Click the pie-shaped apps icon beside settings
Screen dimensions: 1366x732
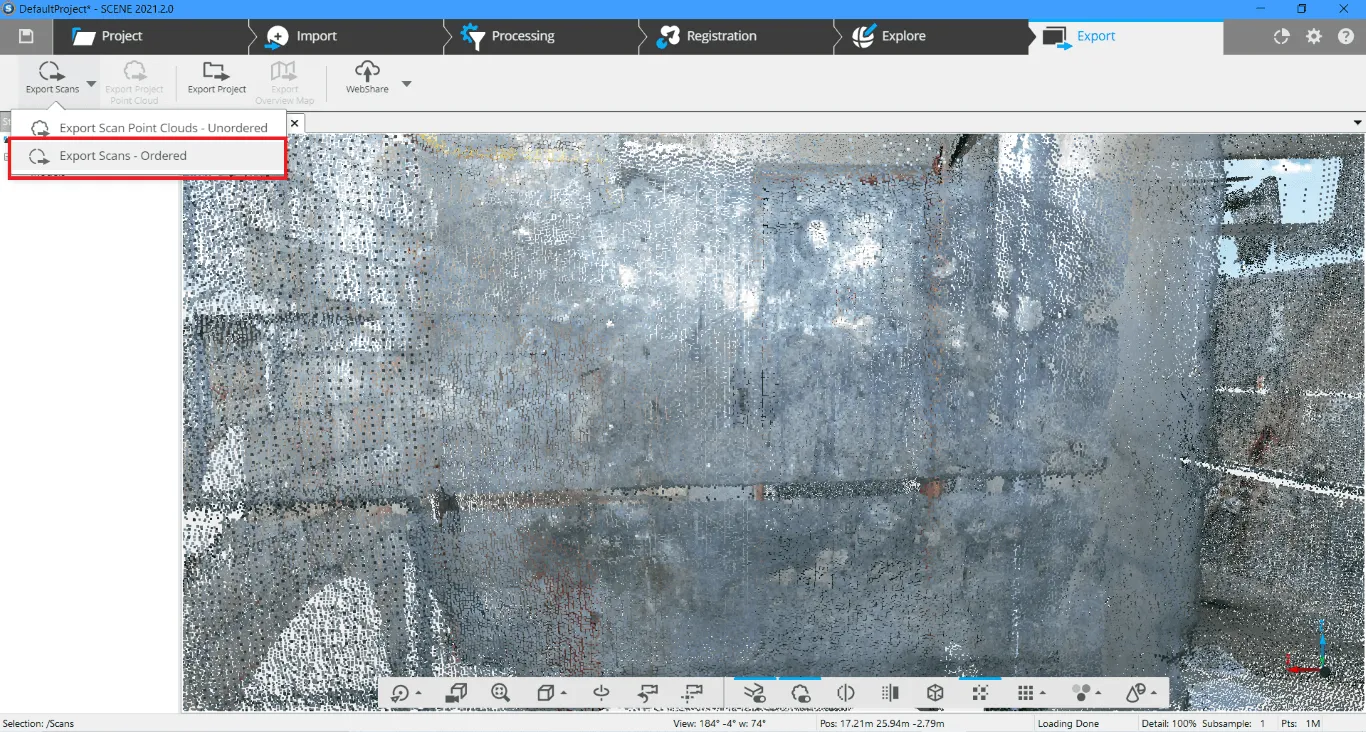coord(1282,36)
